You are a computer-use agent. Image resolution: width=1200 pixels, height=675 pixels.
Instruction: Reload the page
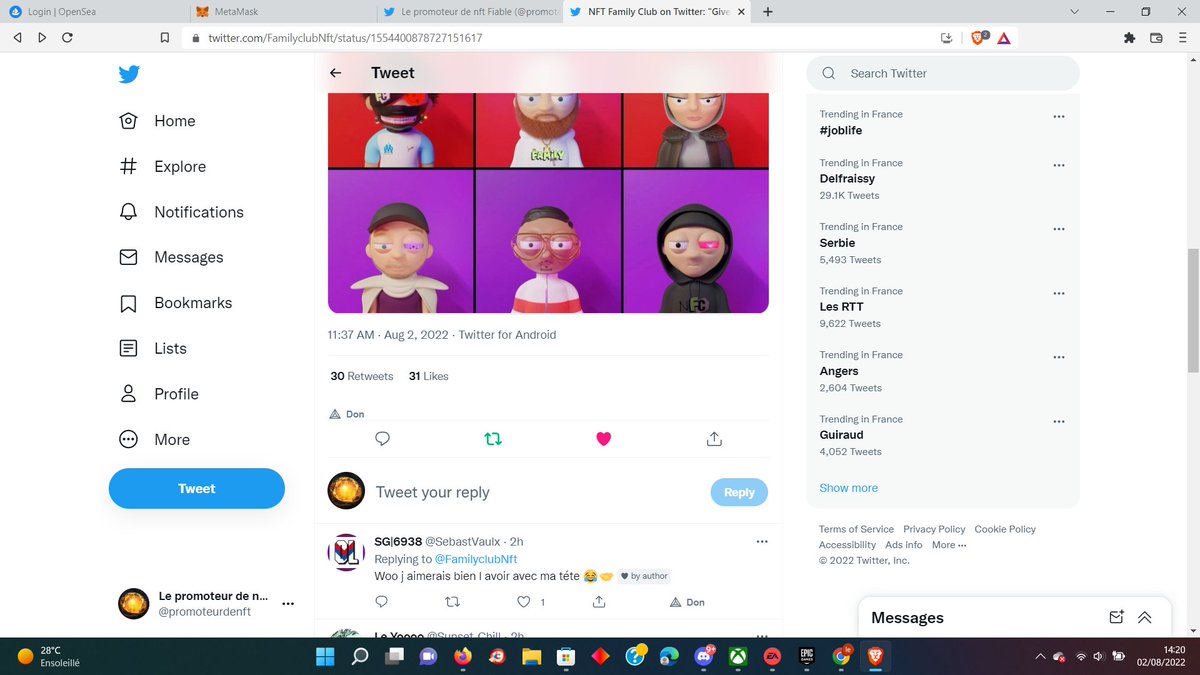pos(67,38)
